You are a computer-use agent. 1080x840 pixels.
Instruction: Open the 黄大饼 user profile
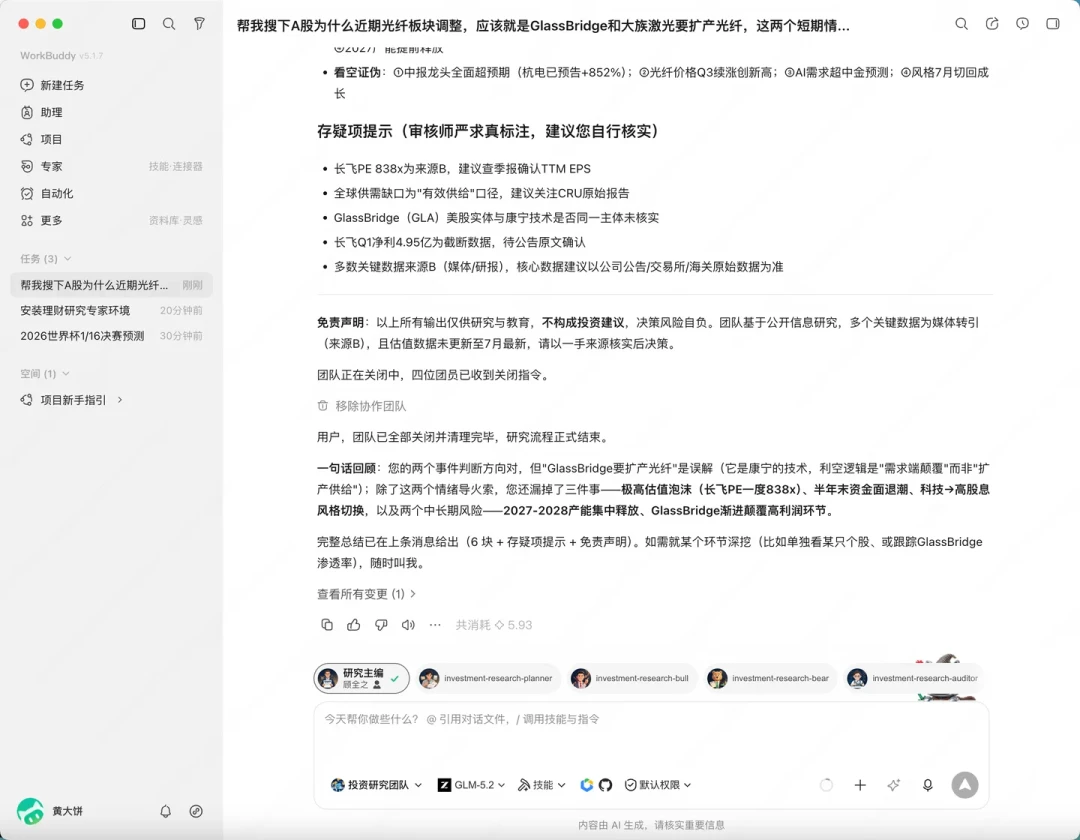[50, 811]
